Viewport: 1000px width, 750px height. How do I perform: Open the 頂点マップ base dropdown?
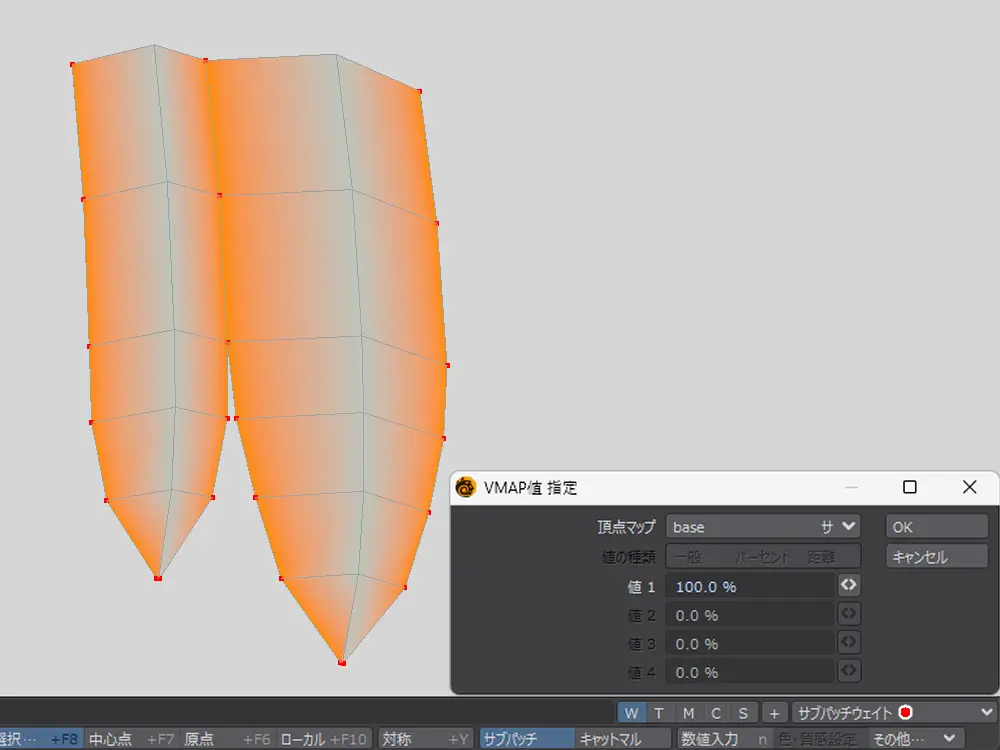pyautogui.click(x=763, y=526)
